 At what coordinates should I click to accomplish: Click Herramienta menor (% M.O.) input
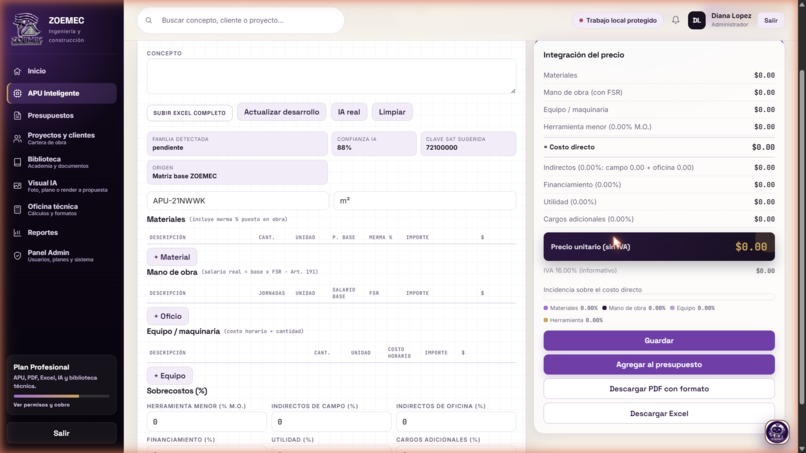[x=206, y=422]
